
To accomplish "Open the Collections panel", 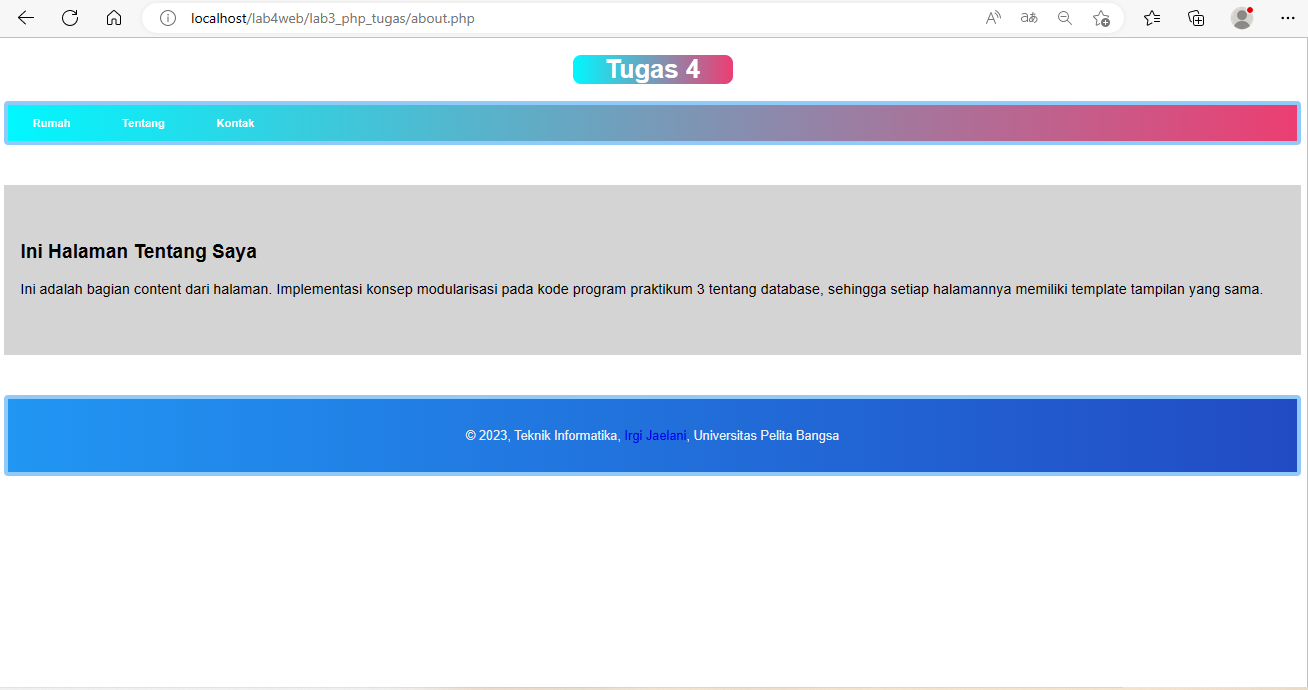I will [1196, 18].
